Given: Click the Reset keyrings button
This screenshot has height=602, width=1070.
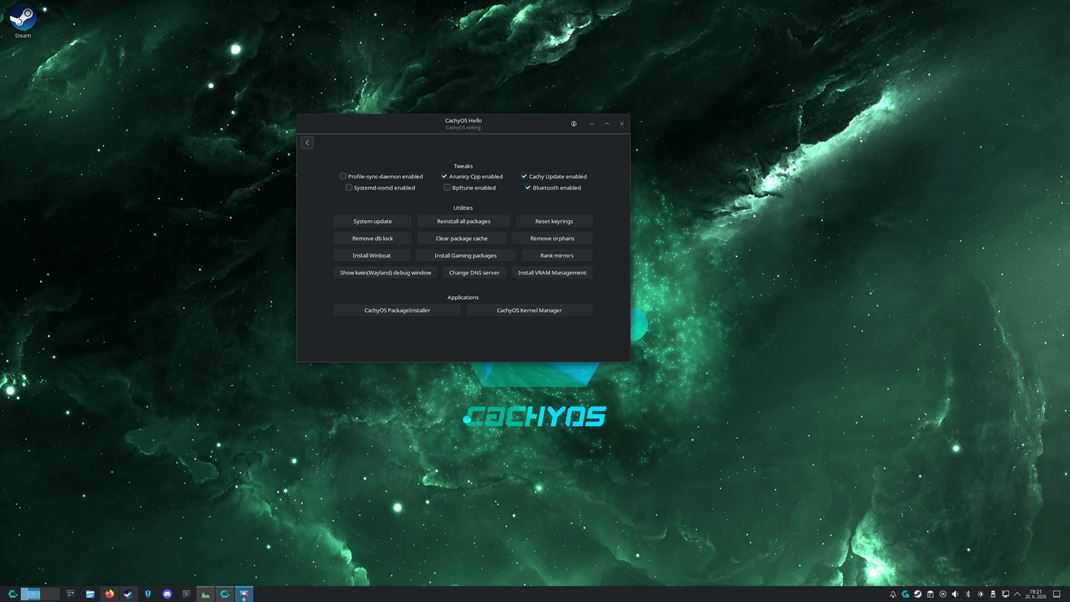Looking at the screenshot, I should [x=554, y=221].
